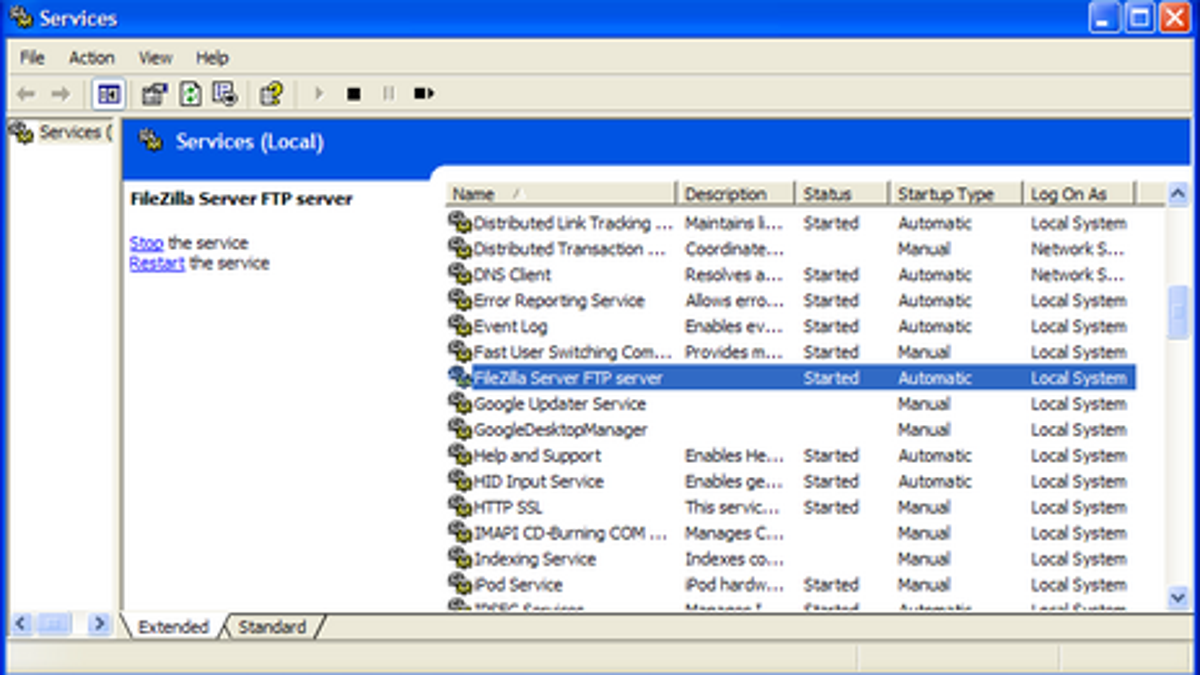This screenshot has width=1200, height=675.
Task: Click the Start Service play button
Action: click(319, 94)
